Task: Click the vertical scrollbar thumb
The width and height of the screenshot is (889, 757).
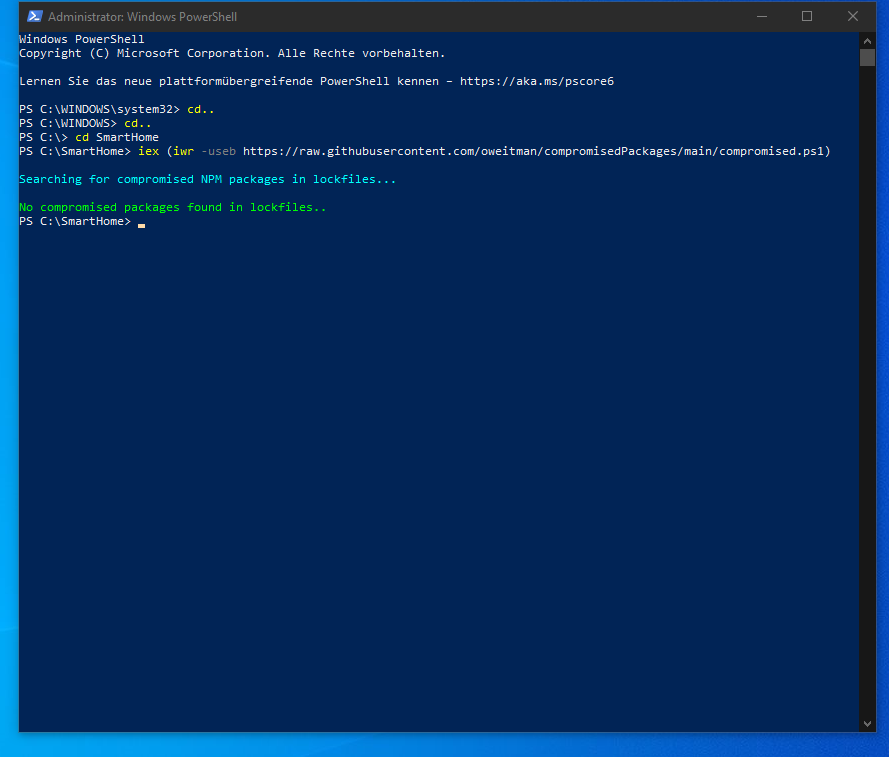Action: click(867, 58)
